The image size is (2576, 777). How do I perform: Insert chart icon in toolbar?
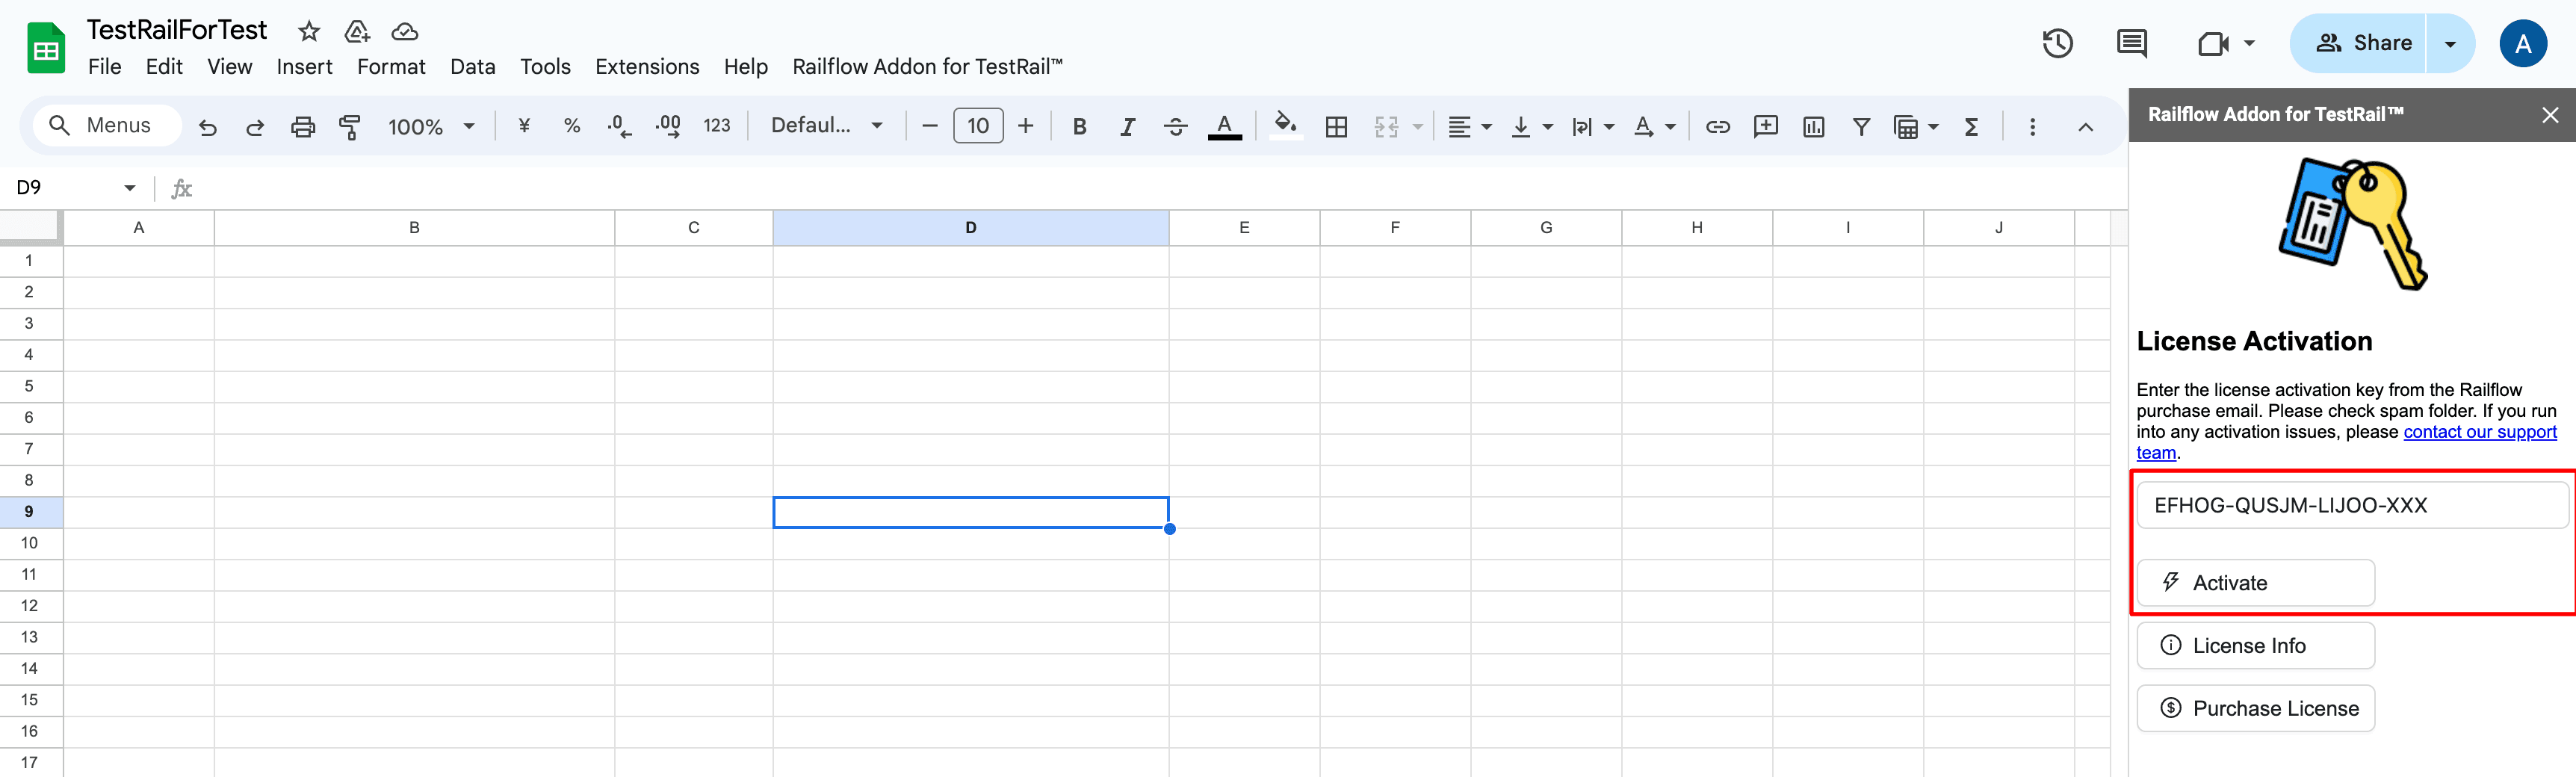tap(1813, 127)
